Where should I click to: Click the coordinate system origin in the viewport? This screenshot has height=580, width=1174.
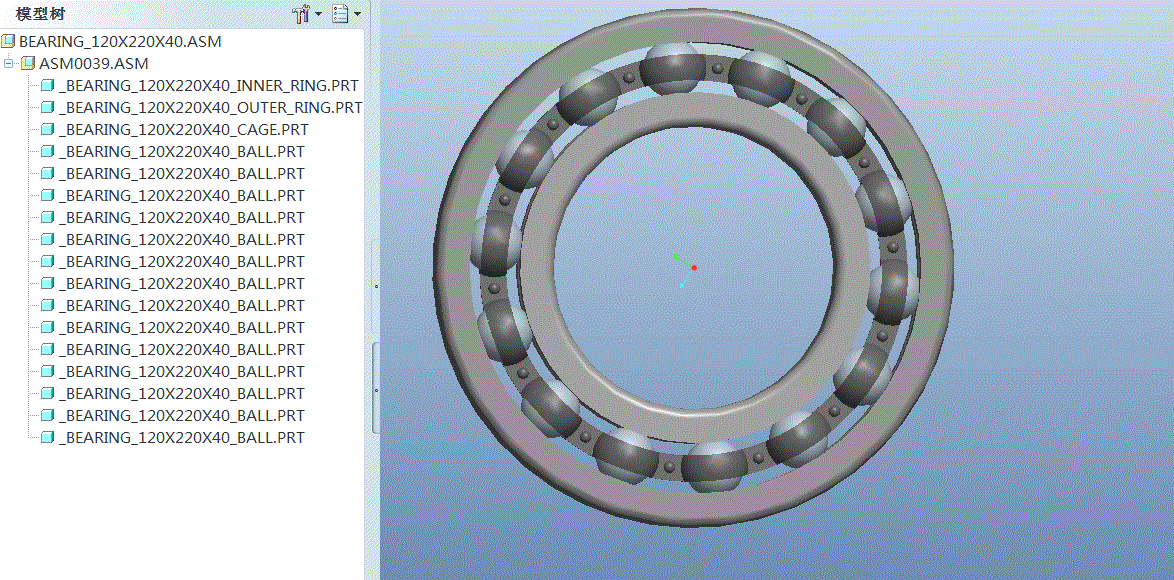(x=694, y=267)
